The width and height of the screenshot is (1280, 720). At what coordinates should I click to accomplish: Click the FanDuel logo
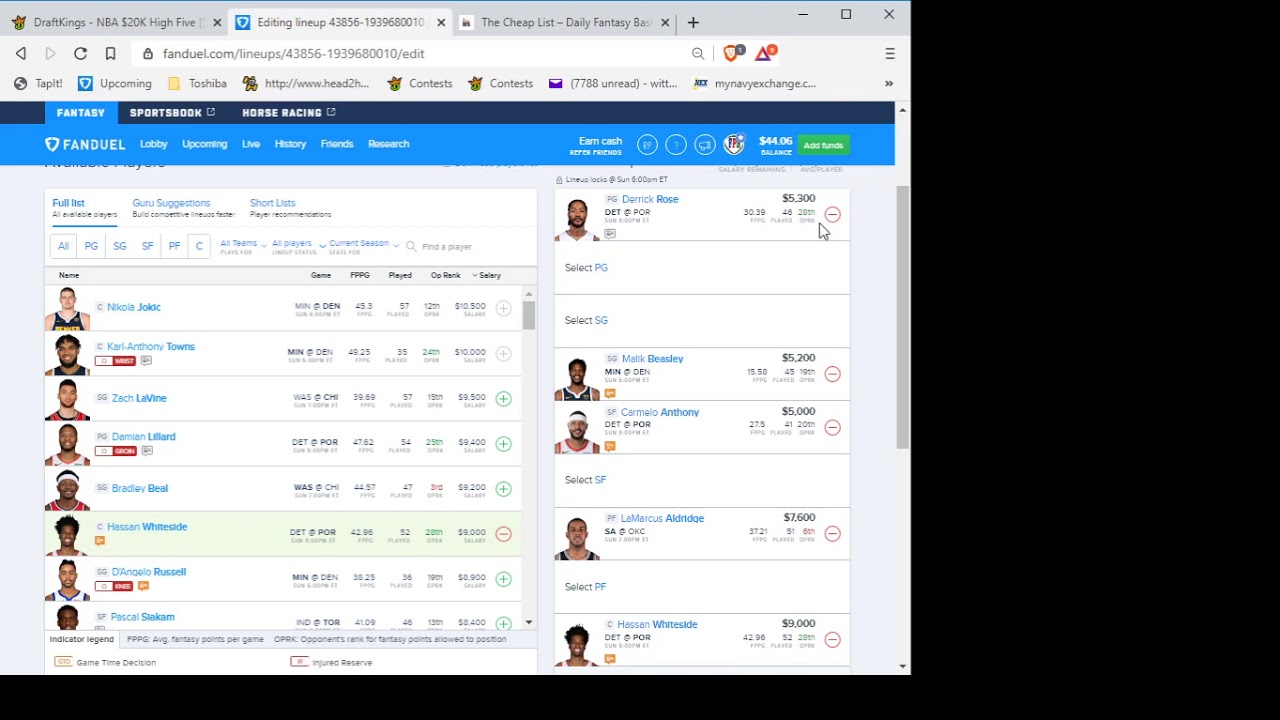(x=85, y=145)
